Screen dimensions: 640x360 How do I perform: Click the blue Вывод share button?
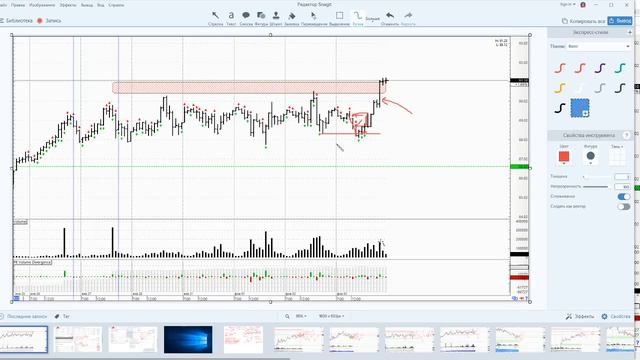[x=620, y=21]
